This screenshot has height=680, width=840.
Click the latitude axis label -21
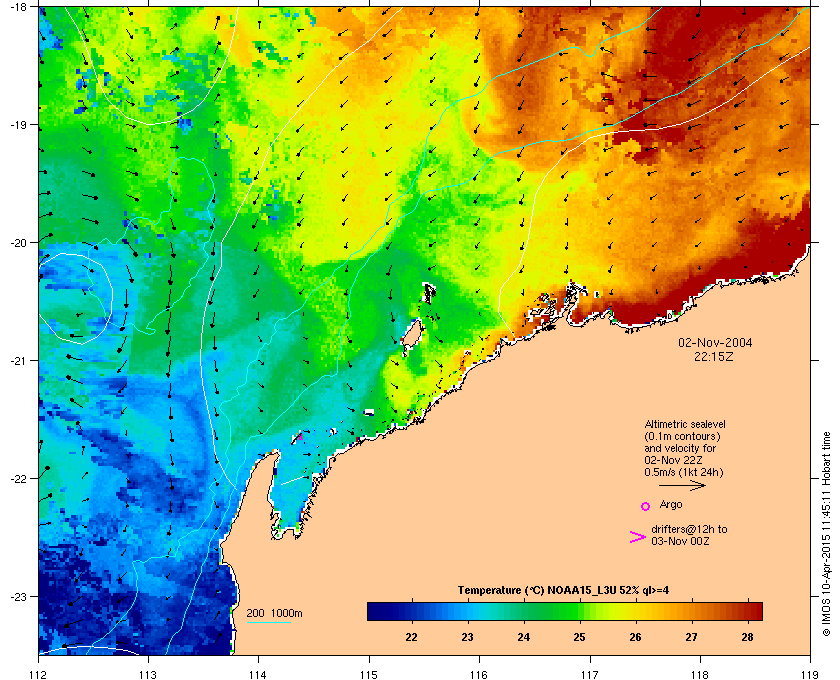pos(19,361)
